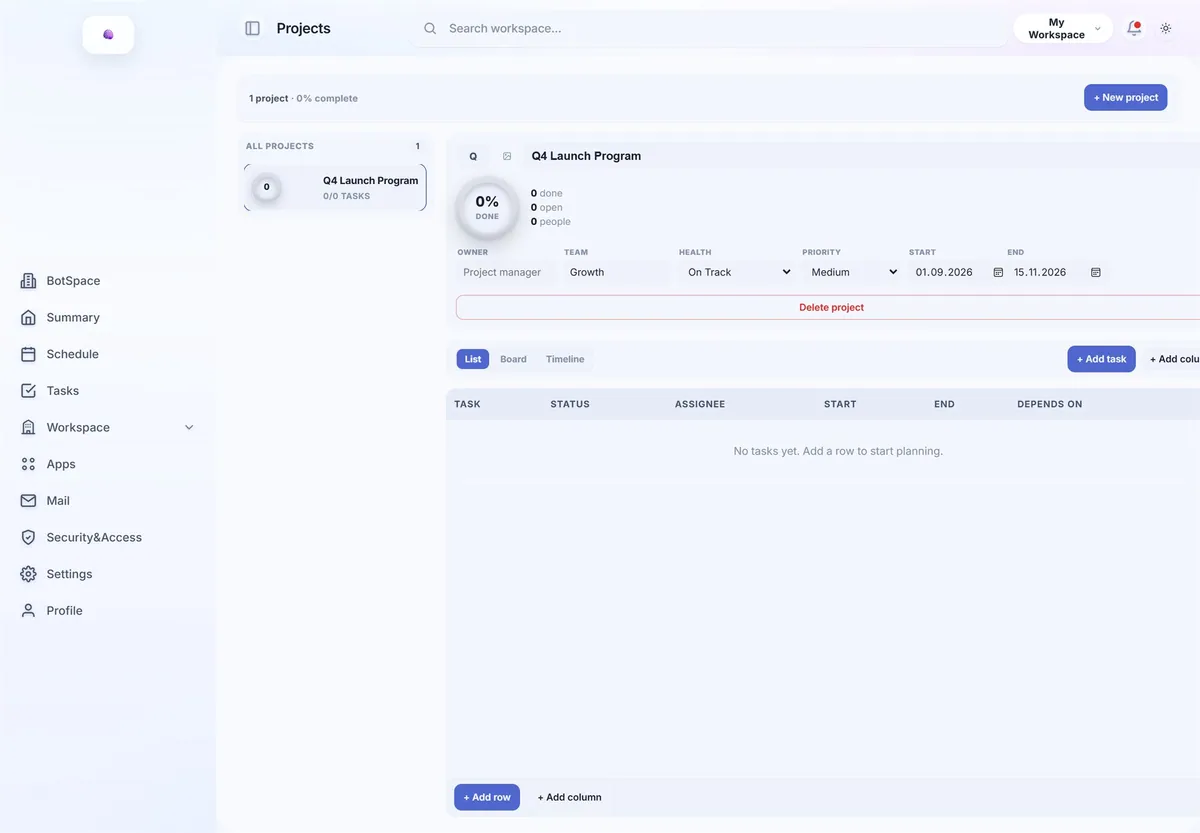Image resolution: width=1200 pixels, height=833 pixels.
Task: Open the start date calendar picker
Action: (998, 272)
